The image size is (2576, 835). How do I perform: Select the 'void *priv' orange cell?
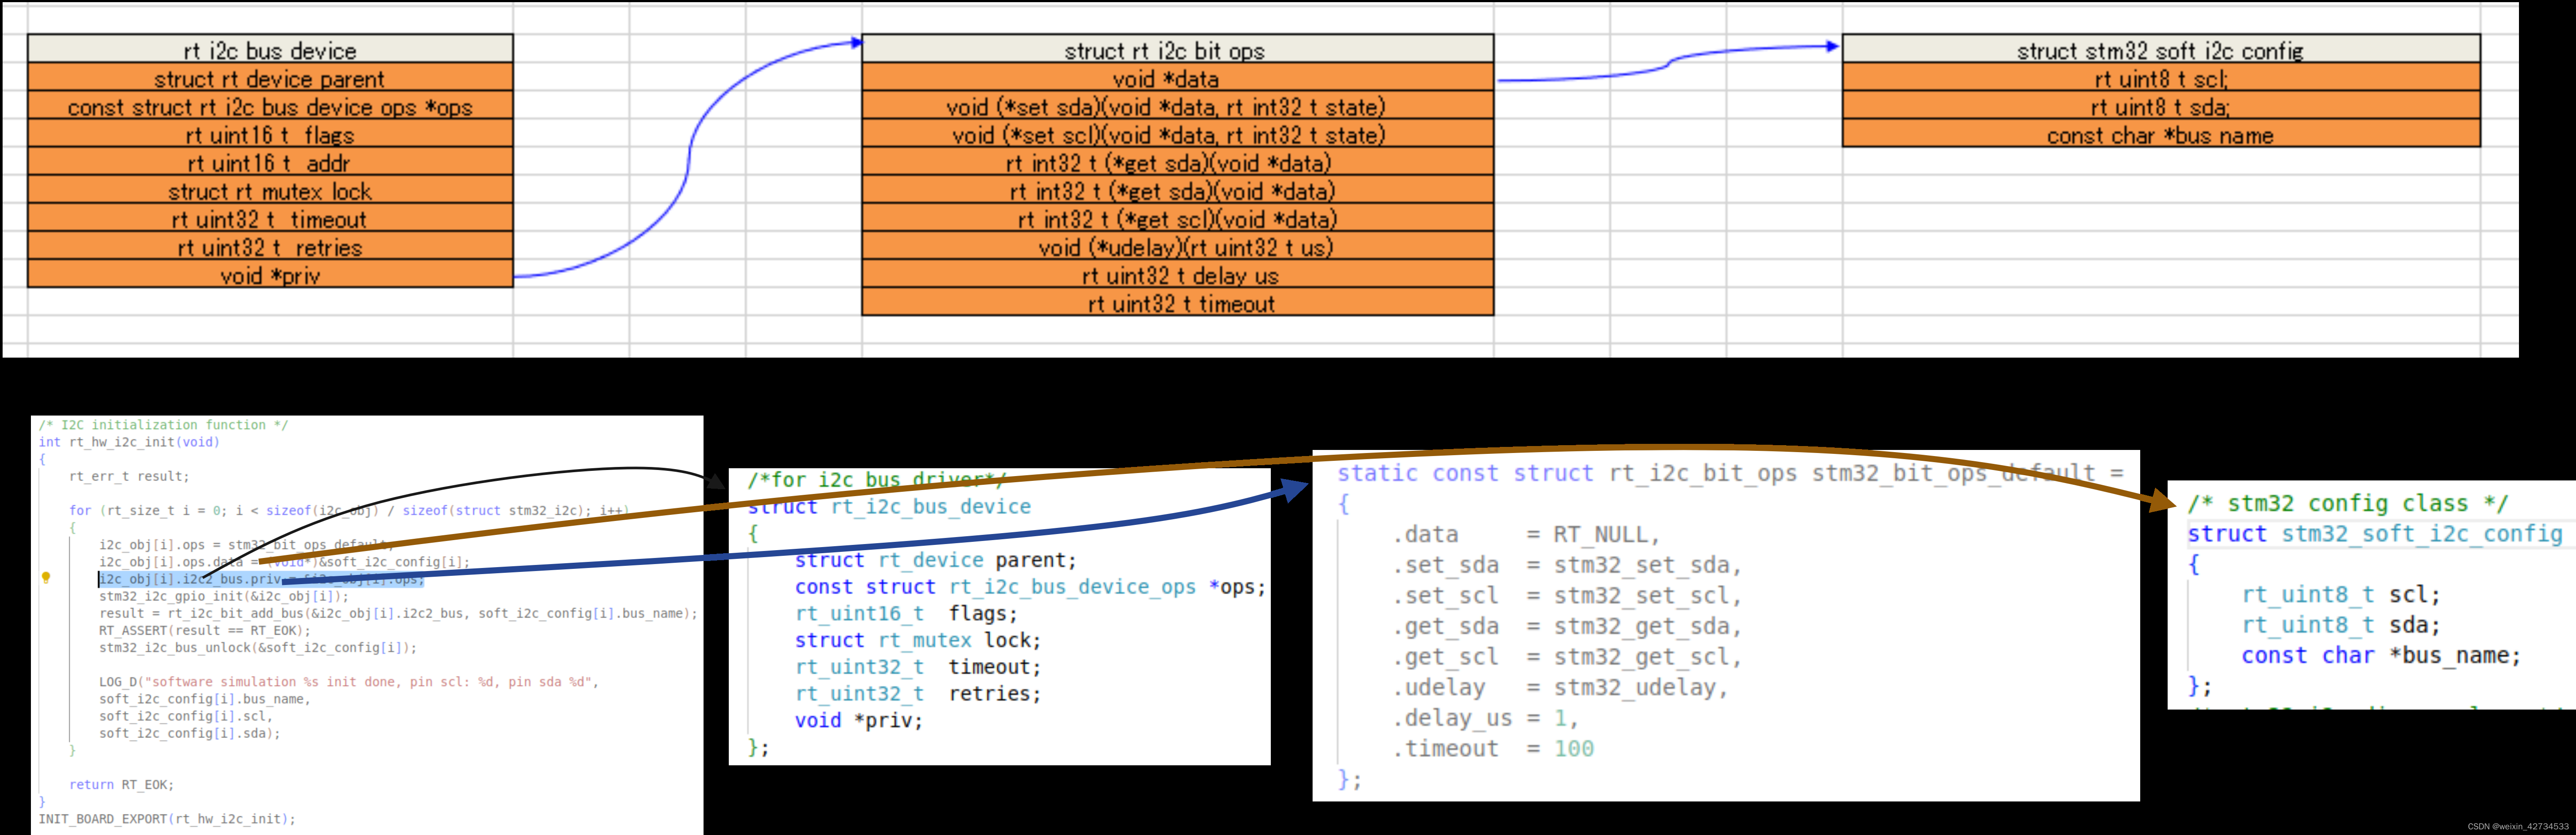pos(270,275)
